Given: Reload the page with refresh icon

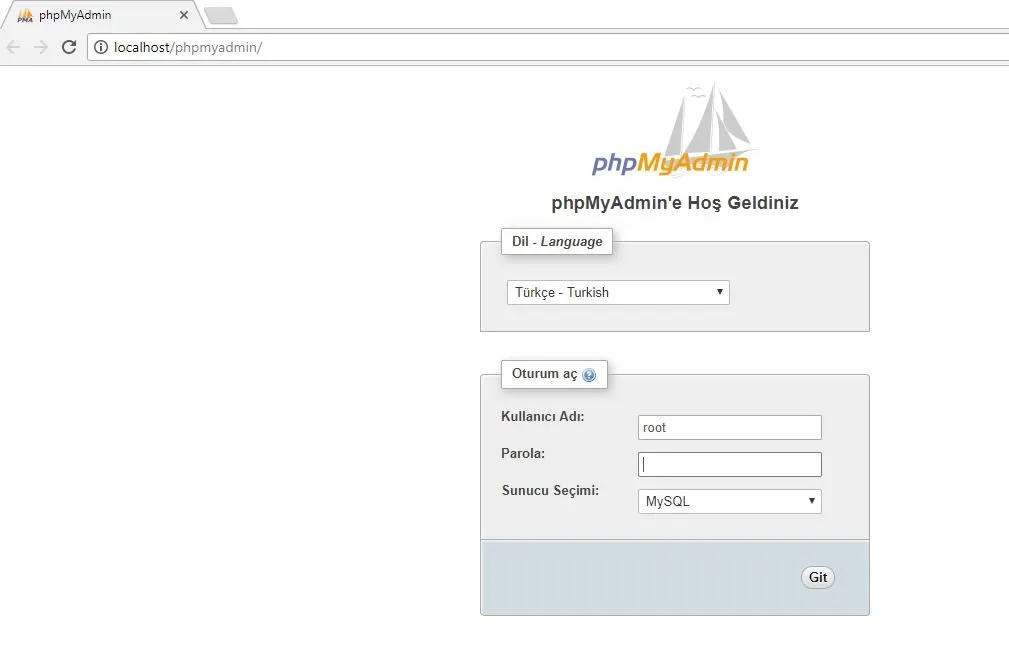Looking at the screenshot, I should tap(69, 47).
